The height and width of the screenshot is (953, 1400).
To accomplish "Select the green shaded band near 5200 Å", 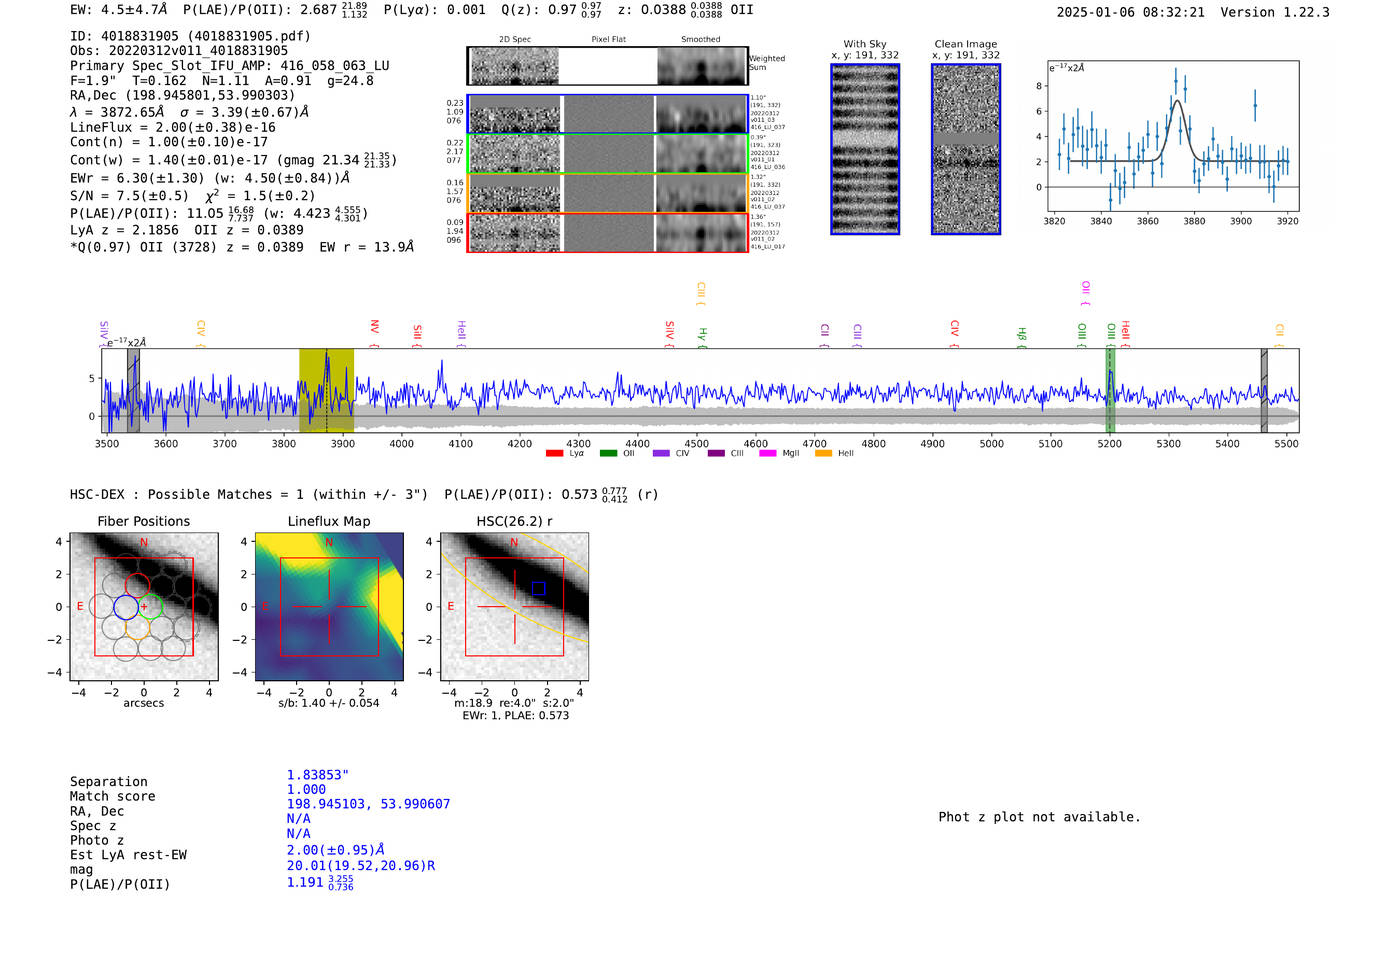I will click(x=1110, y=390).
